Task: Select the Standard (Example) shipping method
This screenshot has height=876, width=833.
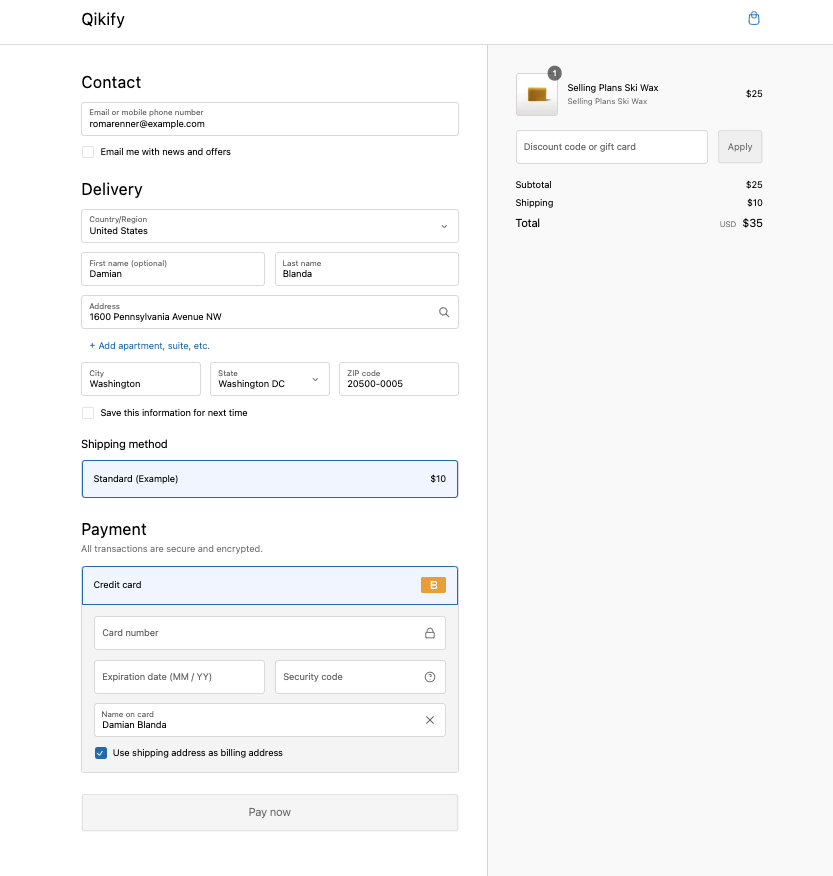Action: coord(270,479)
